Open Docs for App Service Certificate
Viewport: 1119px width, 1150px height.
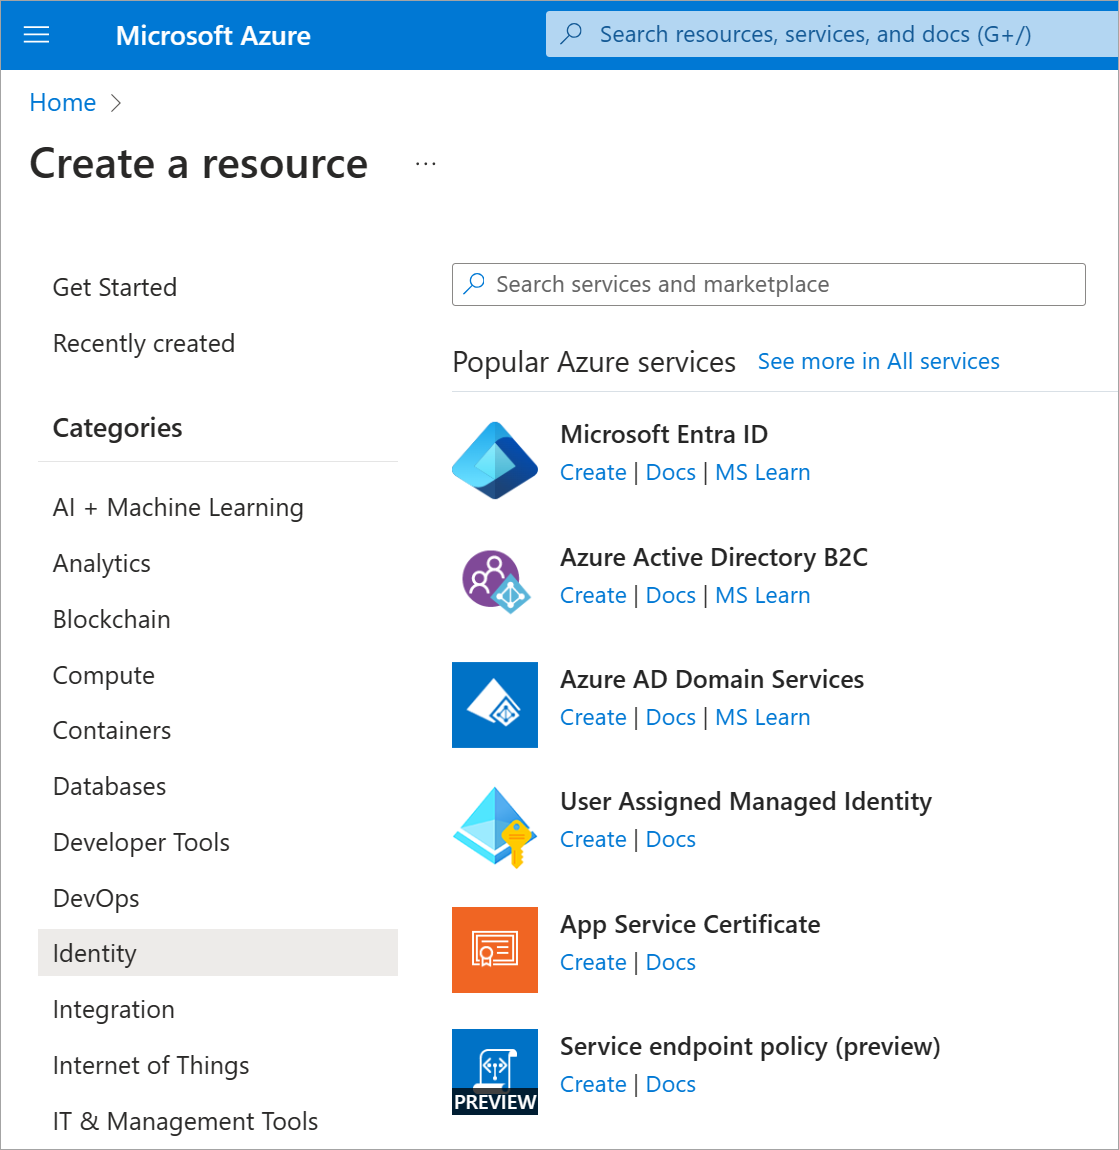670,962
